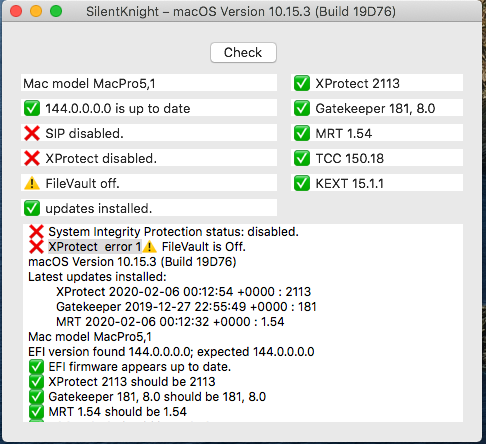Click red cross beside 'XProtect error 1'
The width and height of the screenshot is (486, 444).
[x=36, y=247]
